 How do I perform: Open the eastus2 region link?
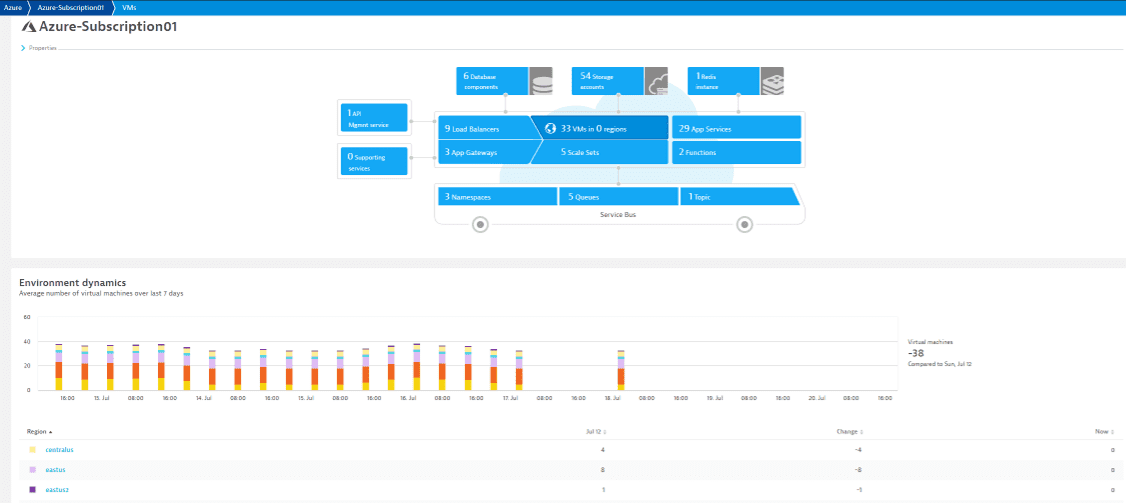(57, 489)
